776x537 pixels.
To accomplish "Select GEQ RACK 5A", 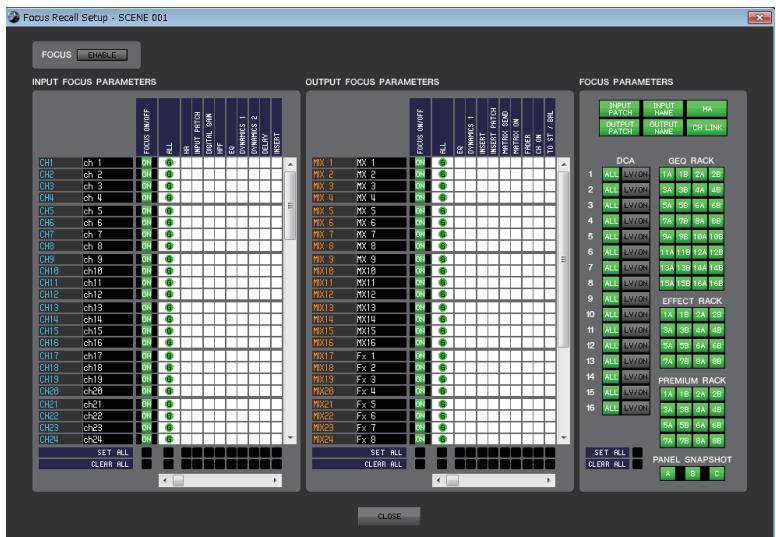I will (x=668, y=205).
